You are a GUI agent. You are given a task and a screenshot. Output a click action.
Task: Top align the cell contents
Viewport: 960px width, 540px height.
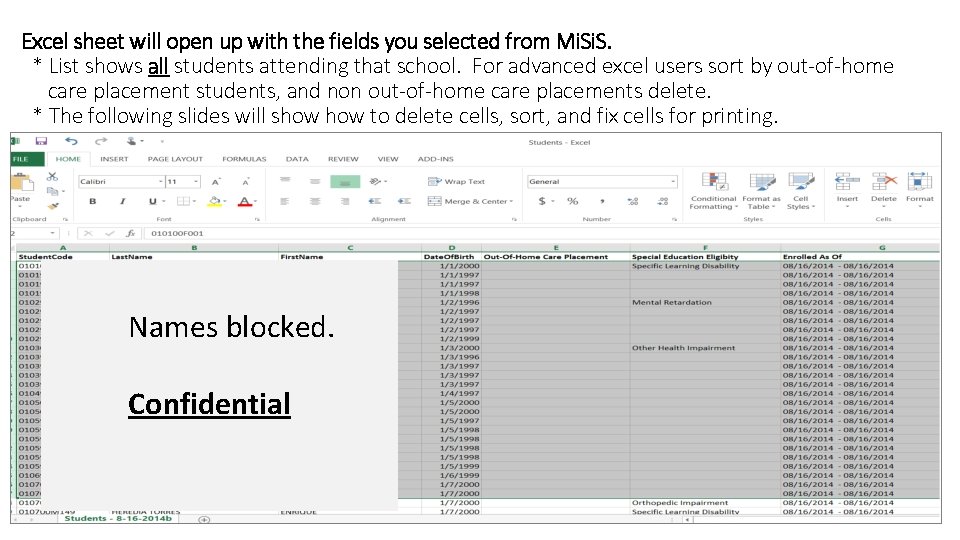point(285,181)
